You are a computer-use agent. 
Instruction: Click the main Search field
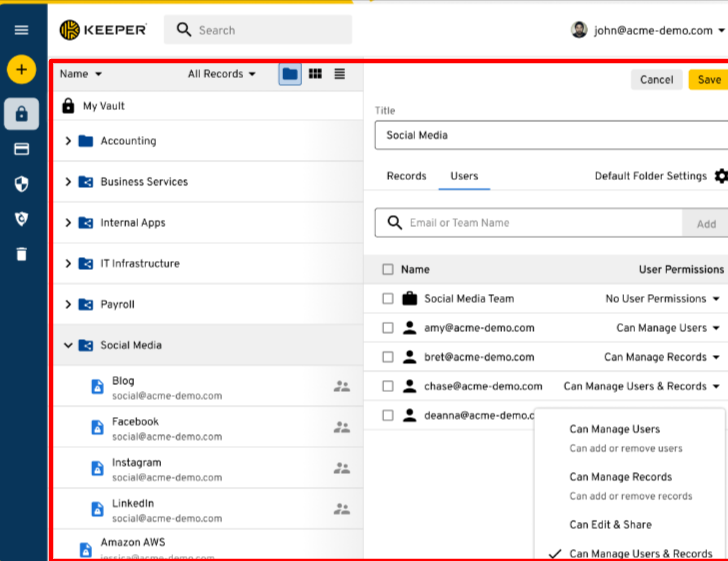258,30
